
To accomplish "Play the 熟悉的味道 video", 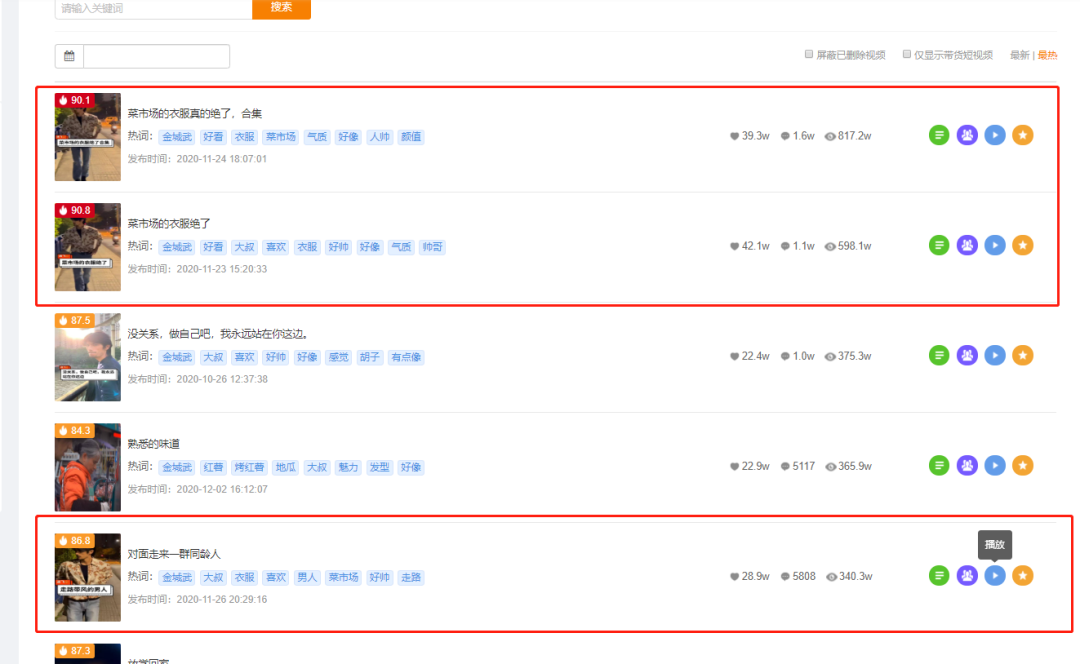I will point(995,466).
